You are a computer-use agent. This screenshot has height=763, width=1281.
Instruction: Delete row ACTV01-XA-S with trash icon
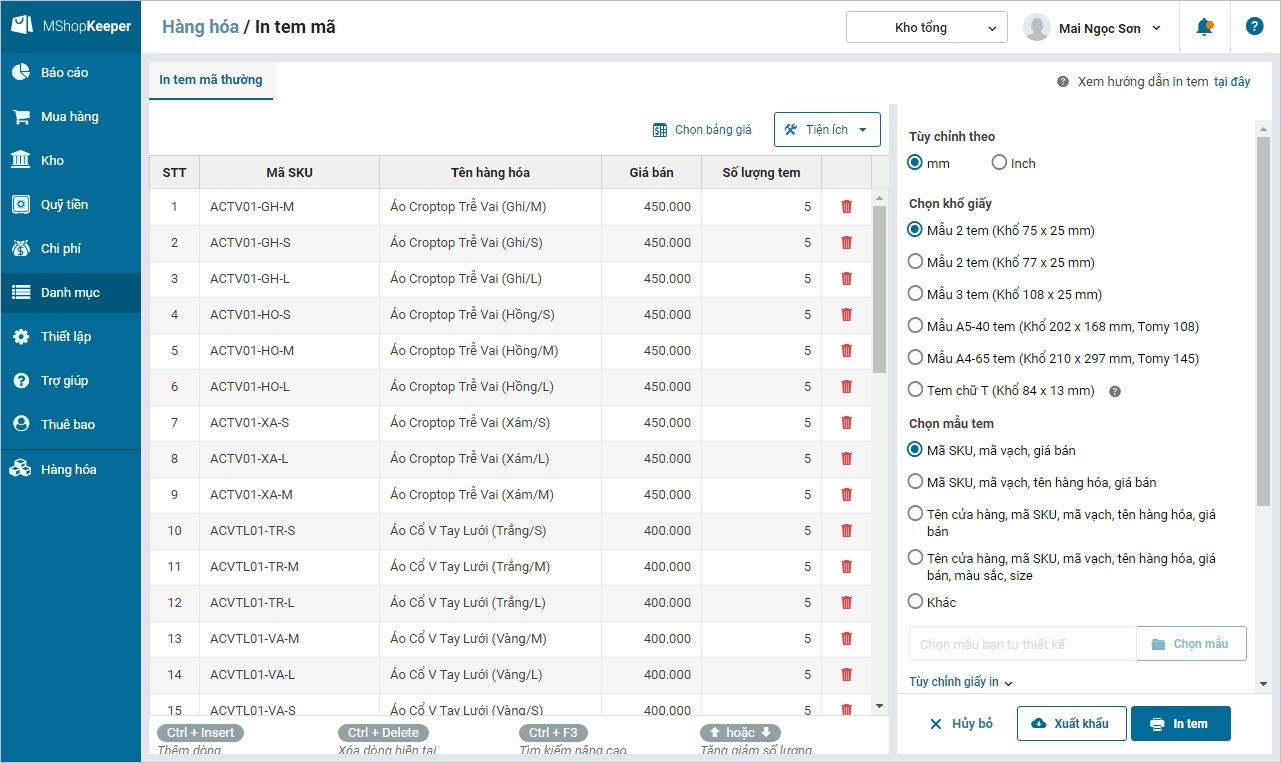pyautogui.click(x=847, y=423)
